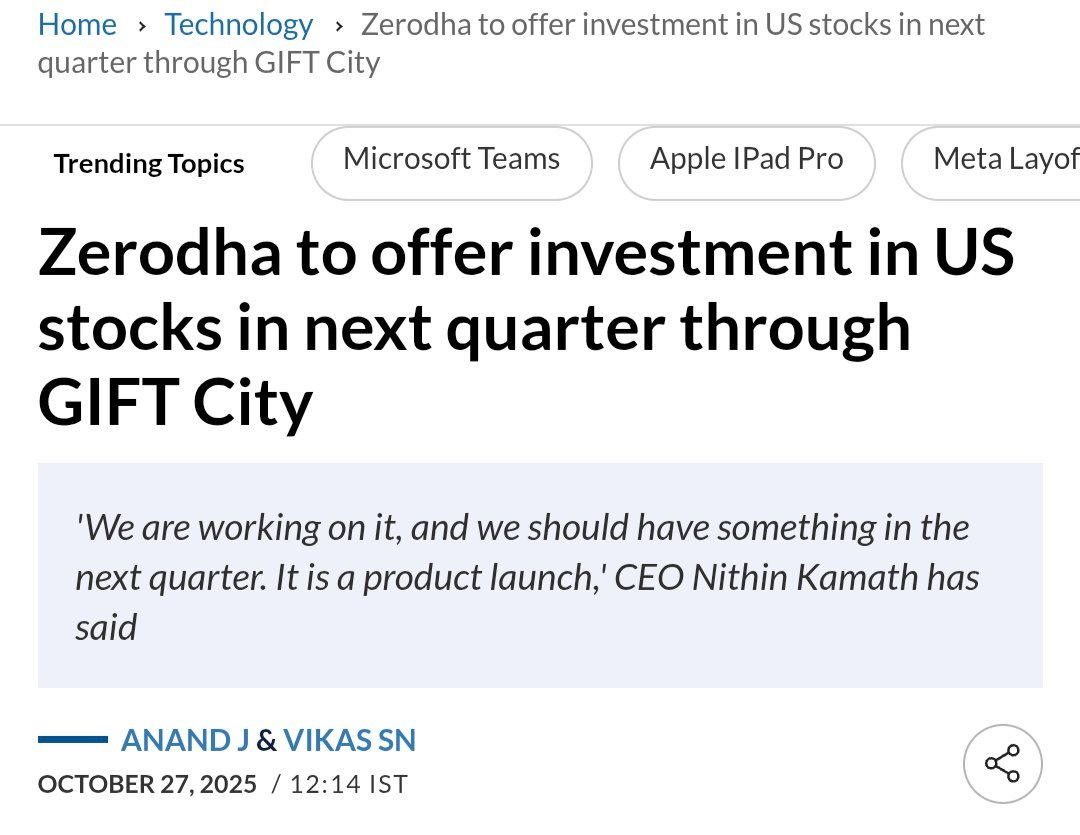
Task: Click the breadcrumb arrow after Home
Action: [141, 26]
